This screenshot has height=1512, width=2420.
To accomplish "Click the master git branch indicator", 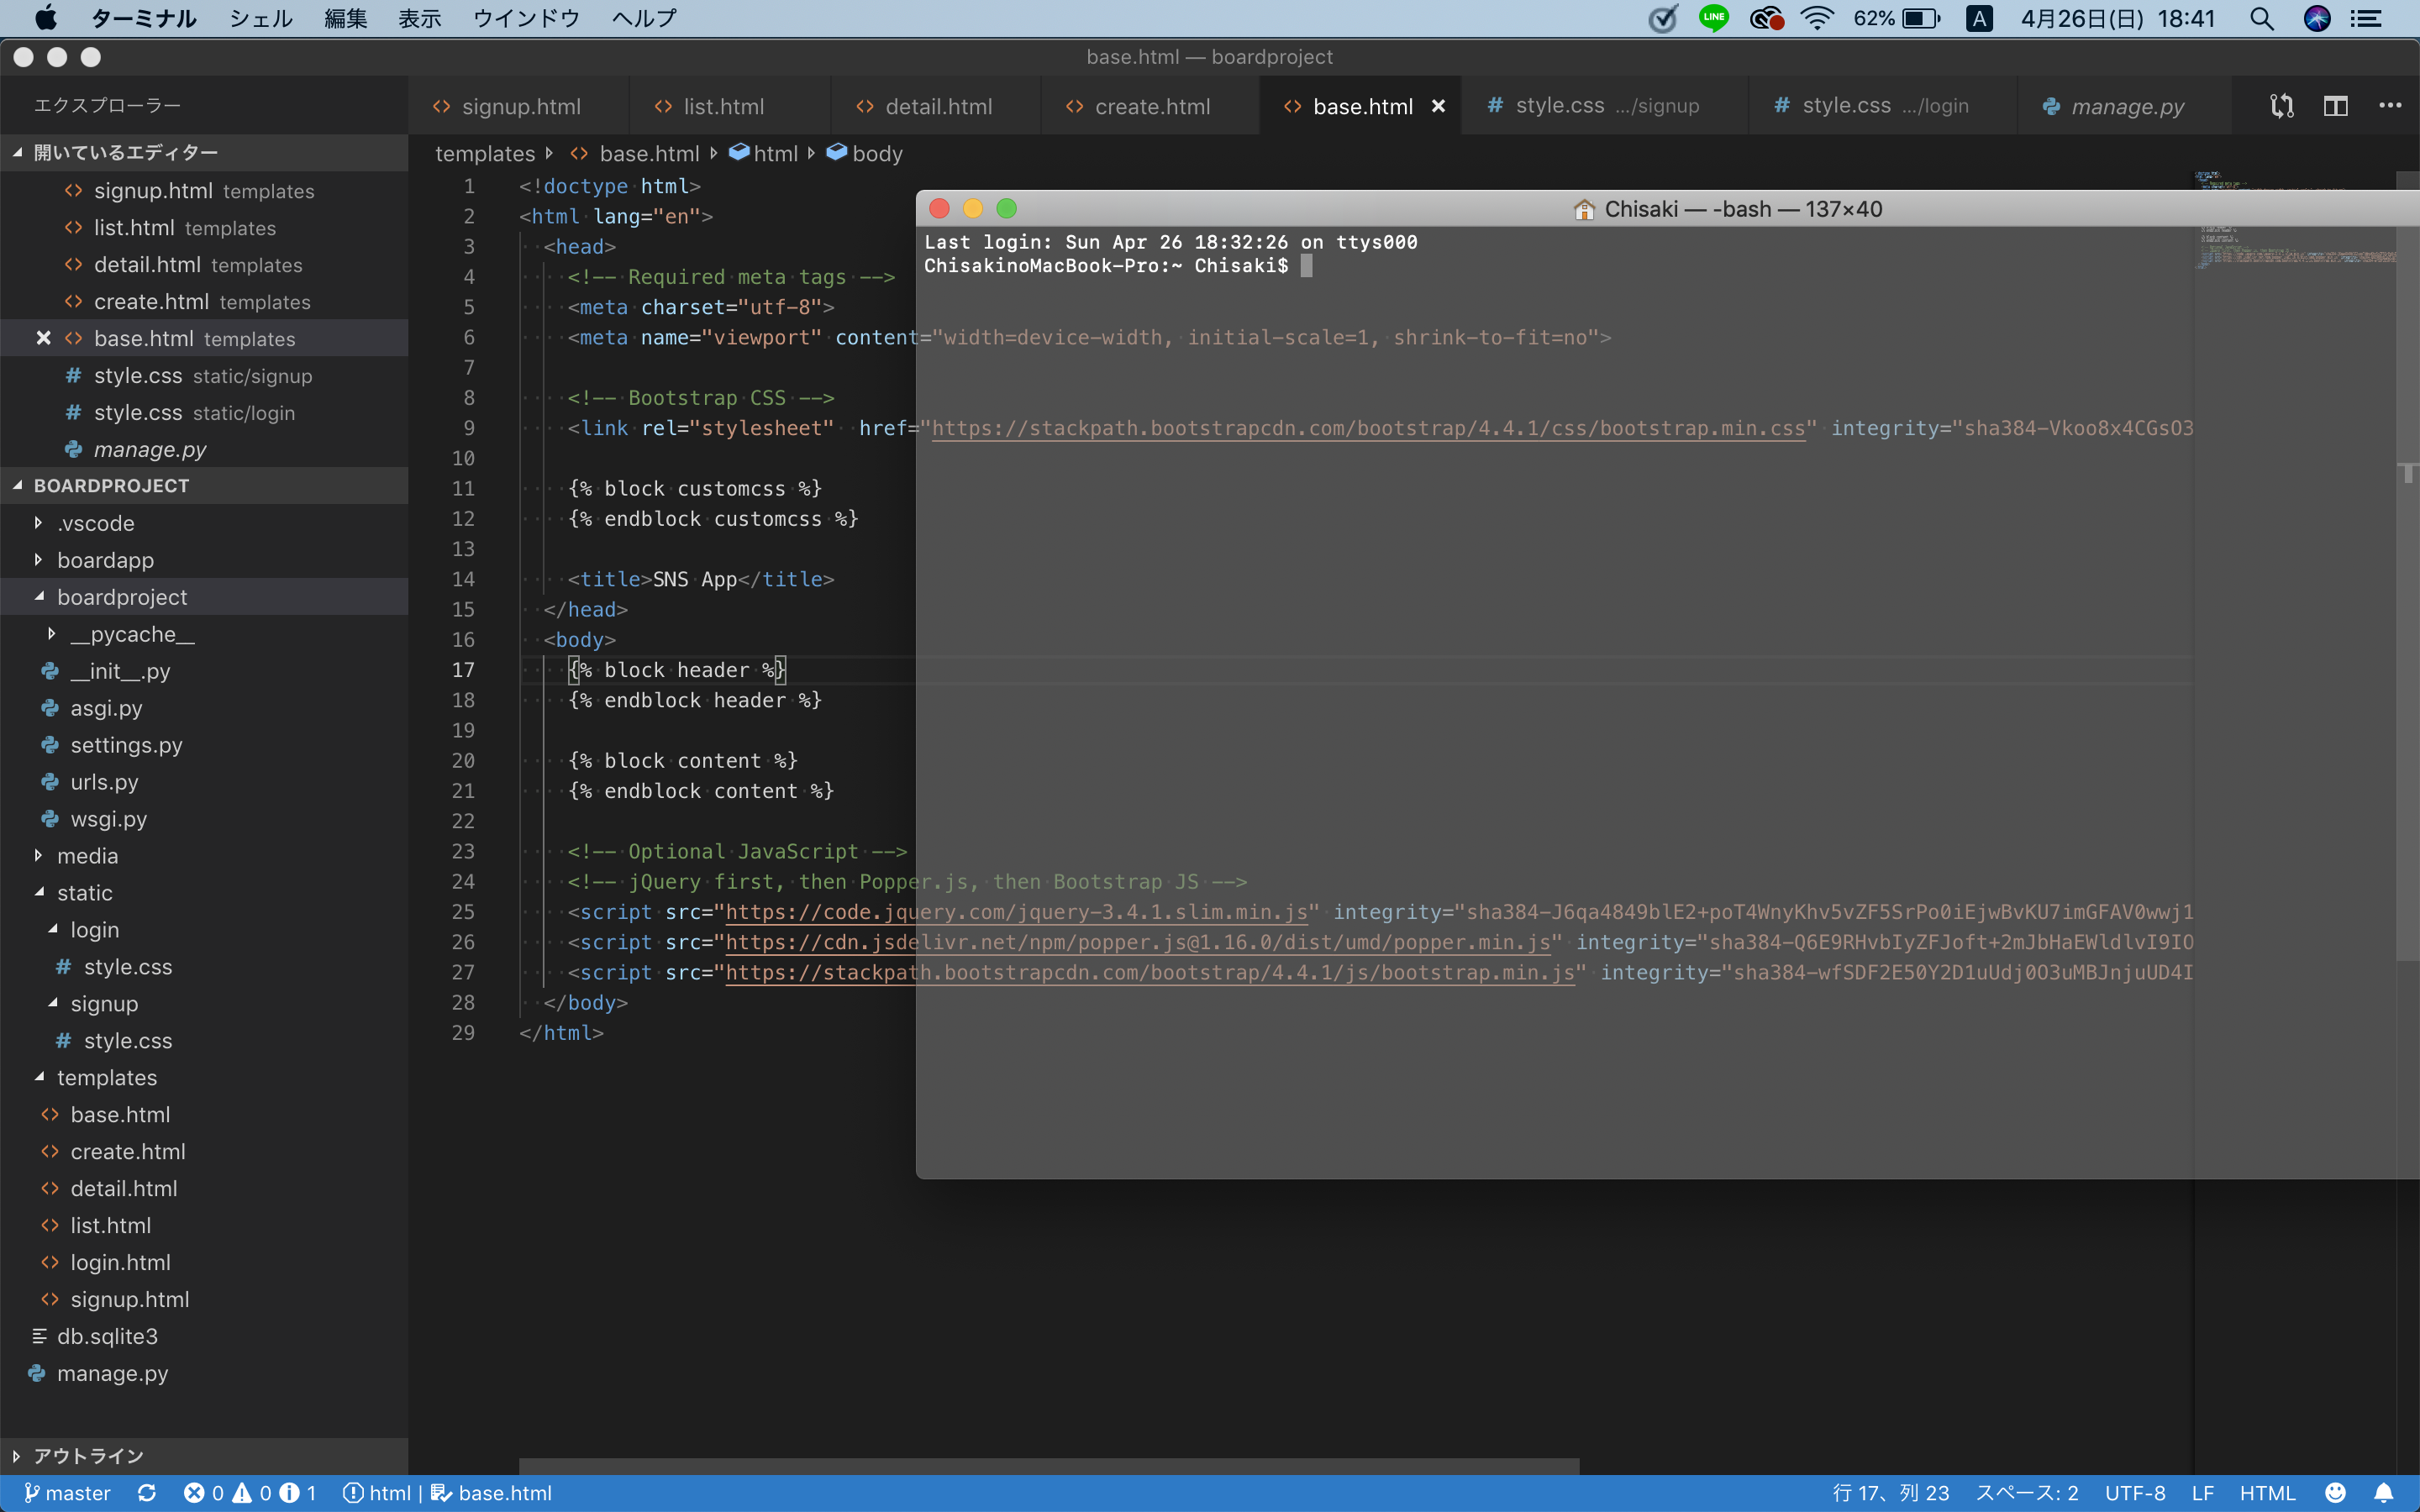I will (68, 1493).
